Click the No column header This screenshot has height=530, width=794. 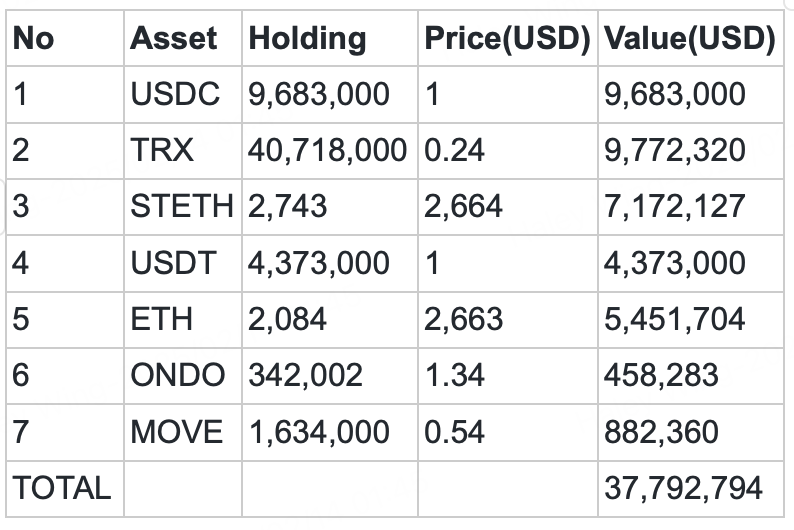pos(34,39)
